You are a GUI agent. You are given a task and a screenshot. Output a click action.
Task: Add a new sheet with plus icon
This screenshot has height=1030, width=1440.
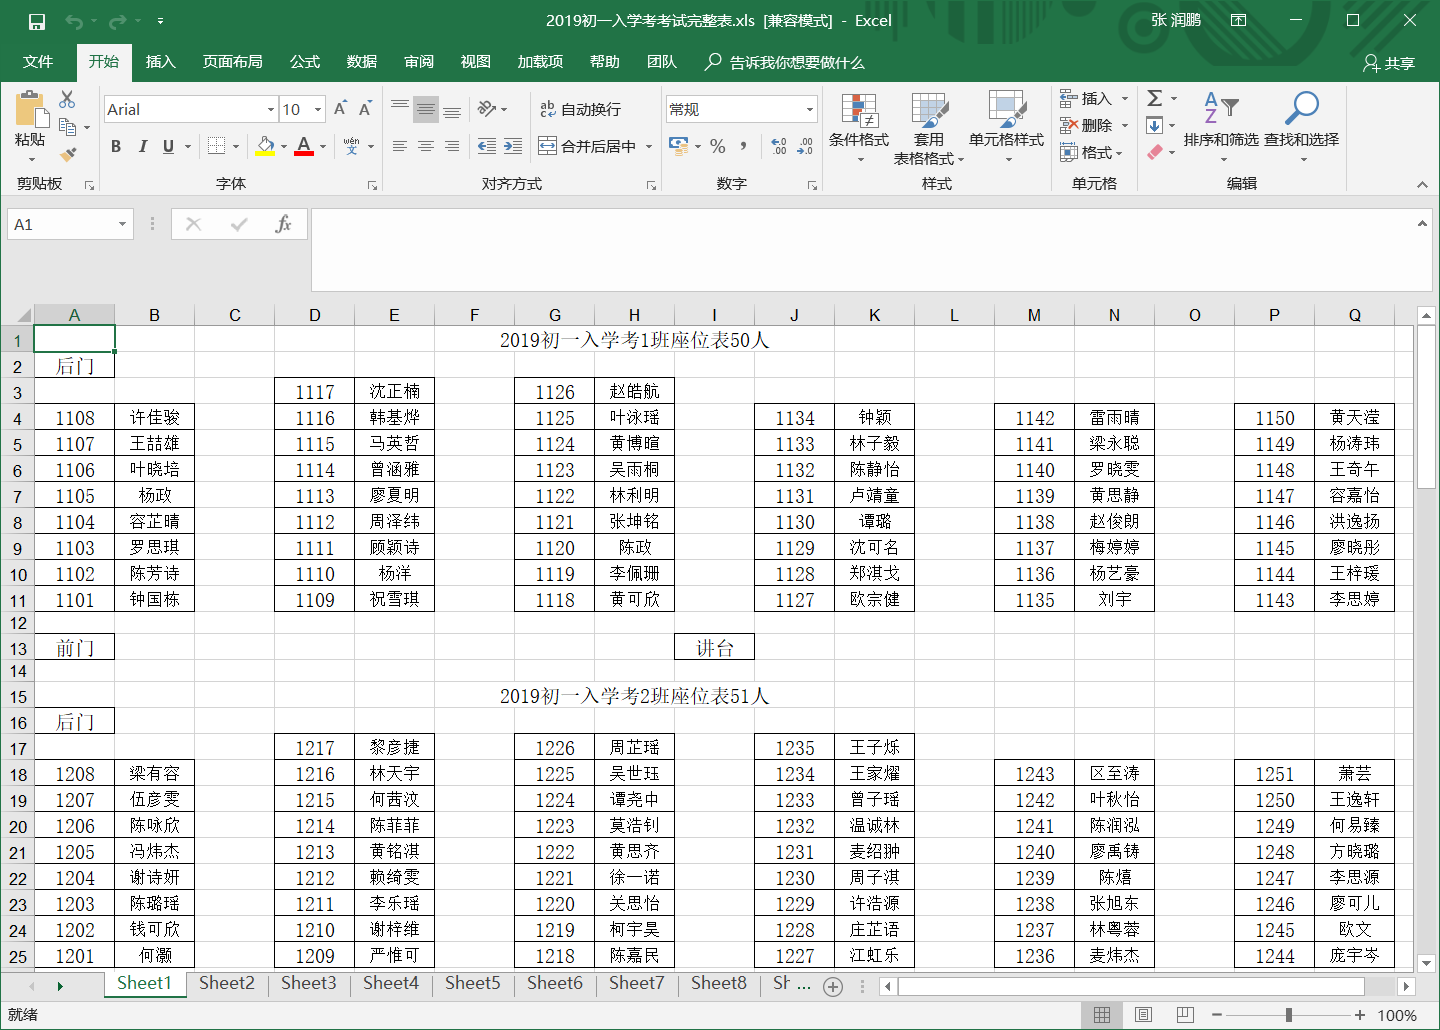coord(833,987)
